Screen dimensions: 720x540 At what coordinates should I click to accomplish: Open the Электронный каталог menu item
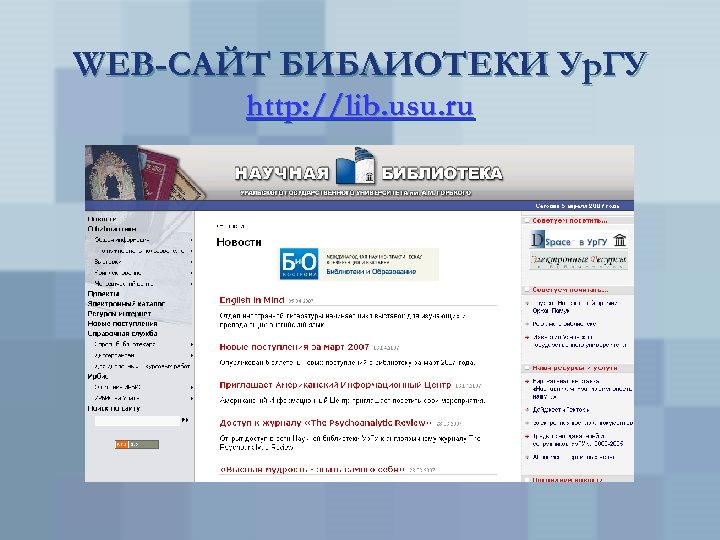coord(126,304)
